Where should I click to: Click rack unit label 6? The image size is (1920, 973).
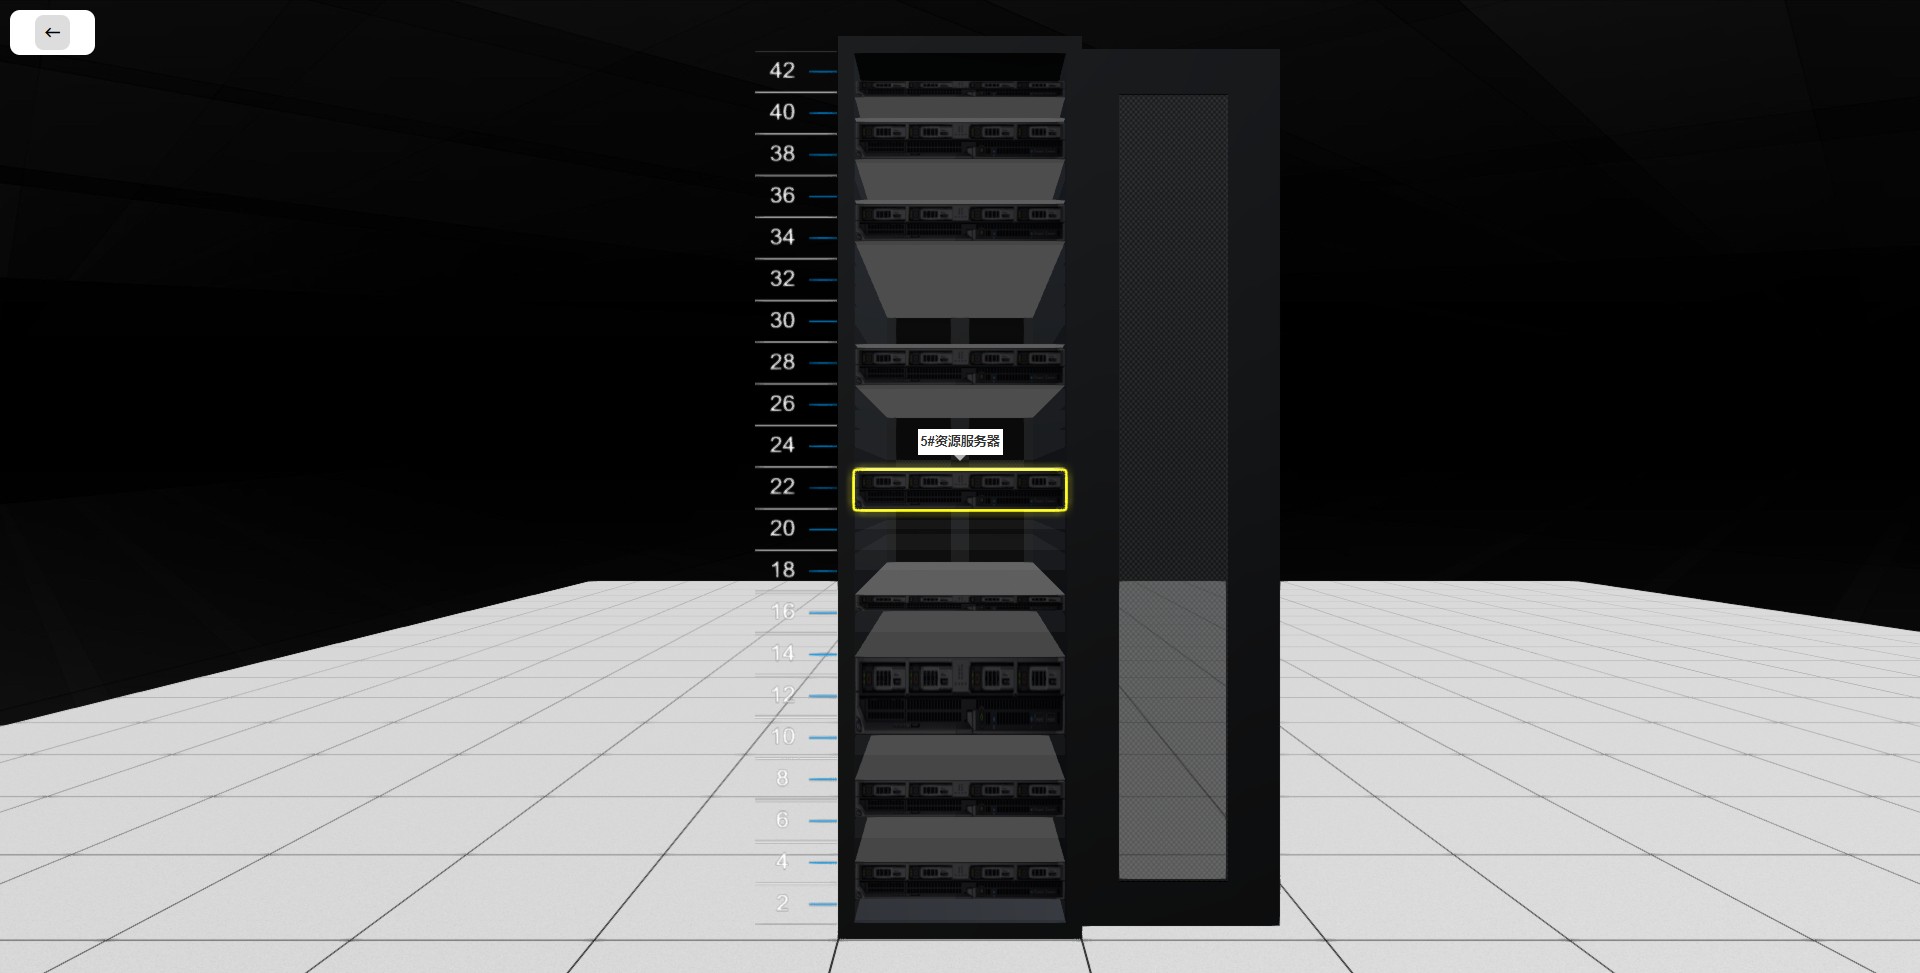pyautogui.click(x=782, y=820)
